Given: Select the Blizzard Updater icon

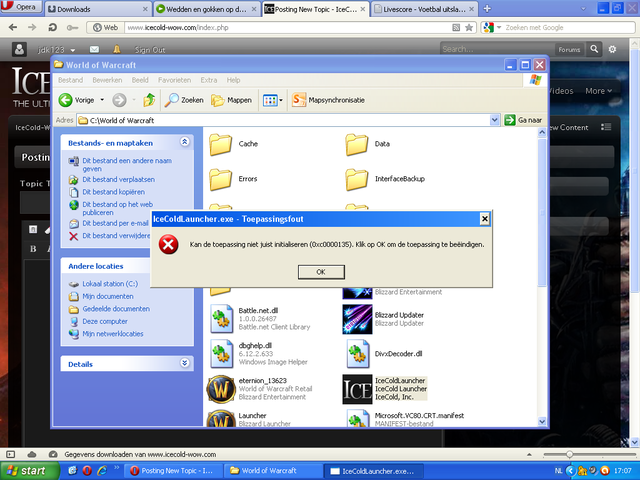Looking at the screenshot, I should [x=357, y=319].
